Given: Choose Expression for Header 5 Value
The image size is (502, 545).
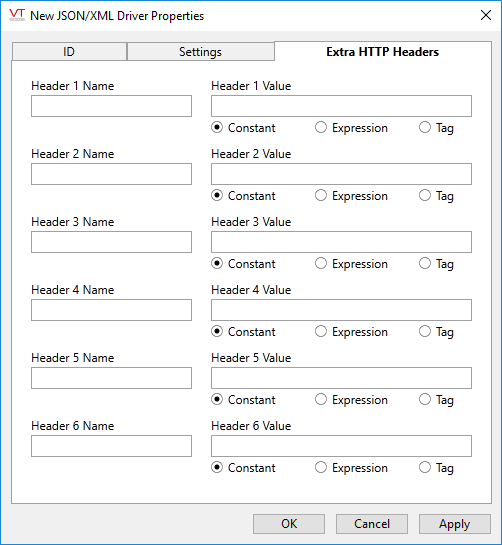Looking at the screenshot, I should [x=351, y=400].
